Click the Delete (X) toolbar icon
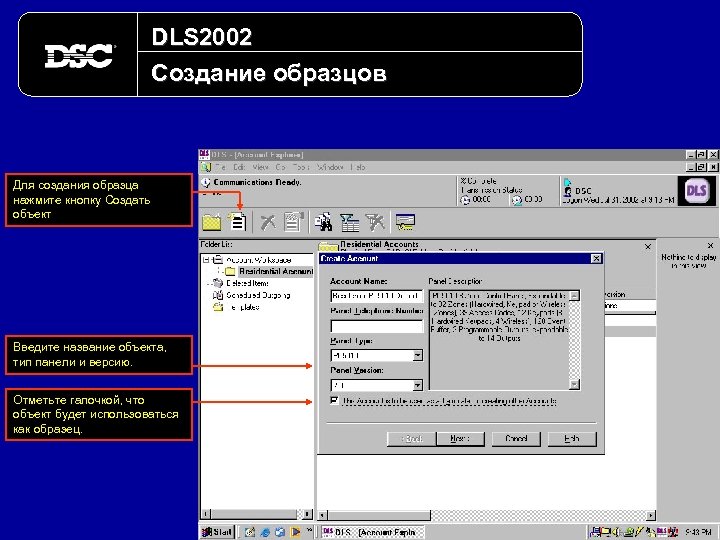The width and height of the screenshot is (720, 540). tap(268, 222)
